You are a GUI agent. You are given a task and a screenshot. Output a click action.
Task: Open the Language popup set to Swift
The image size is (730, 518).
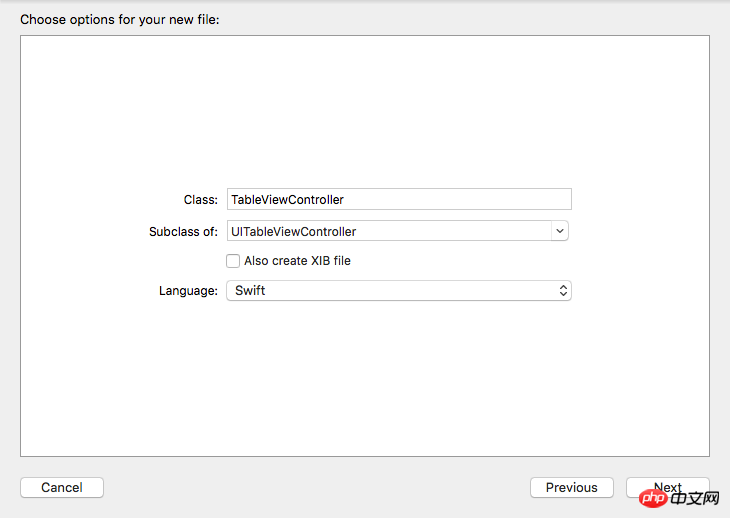point(399,290)
